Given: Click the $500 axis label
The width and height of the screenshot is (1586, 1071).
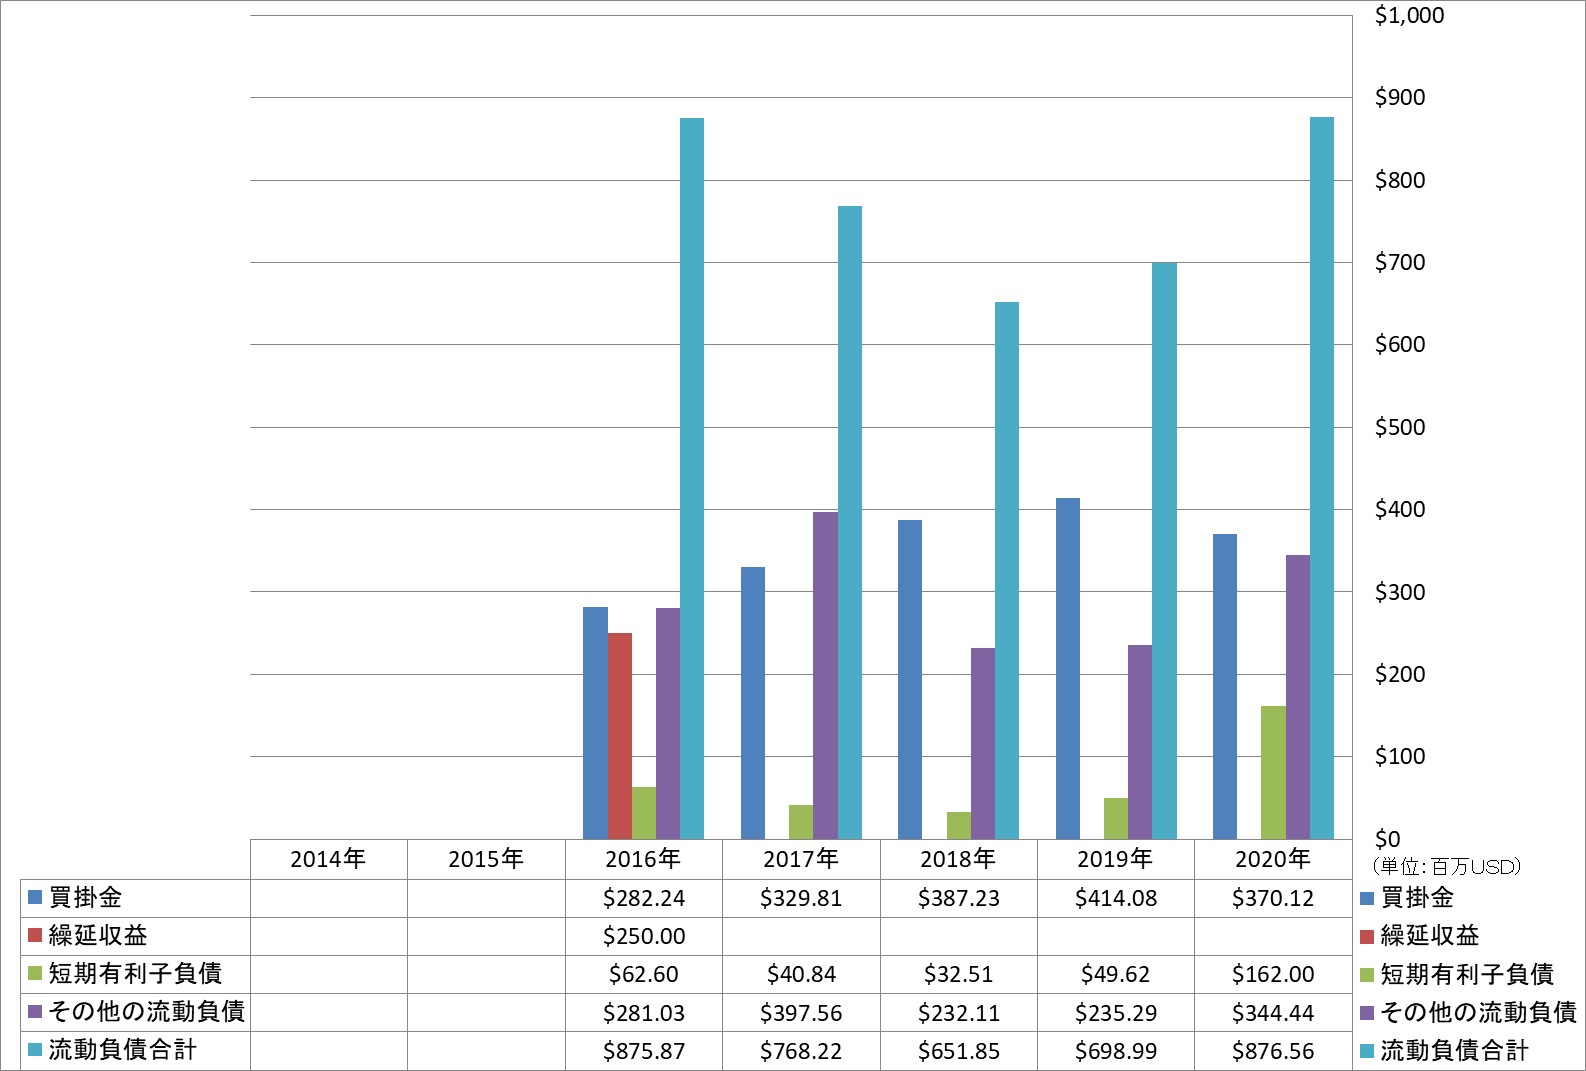Looking at the screenshot, I should click(1400, 427).
